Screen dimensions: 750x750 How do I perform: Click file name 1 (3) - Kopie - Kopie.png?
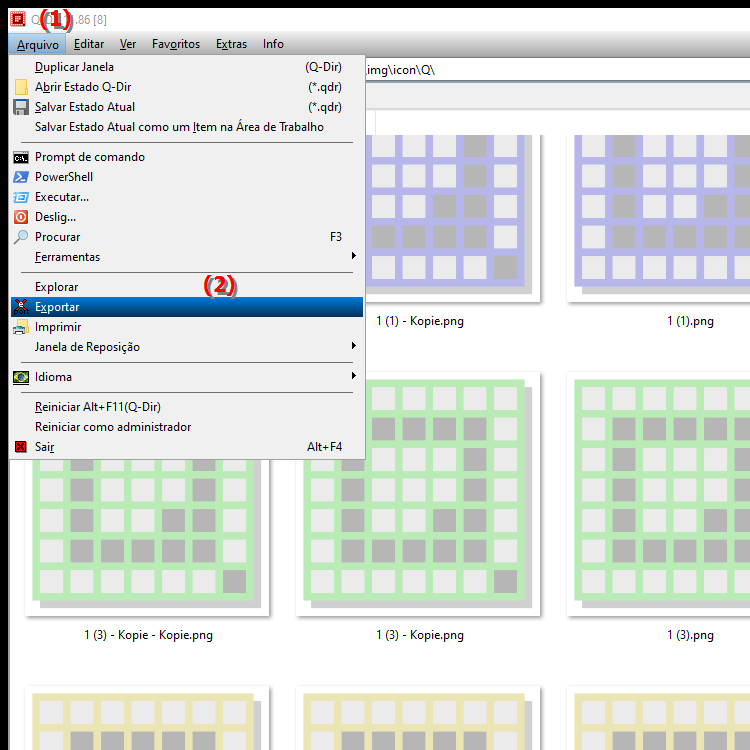click(149, 635)
